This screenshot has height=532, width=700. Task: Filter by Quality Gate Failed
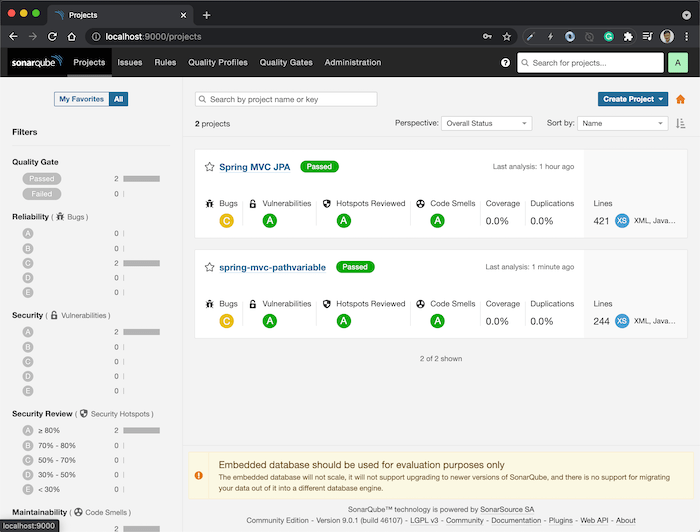click(42, 194)
